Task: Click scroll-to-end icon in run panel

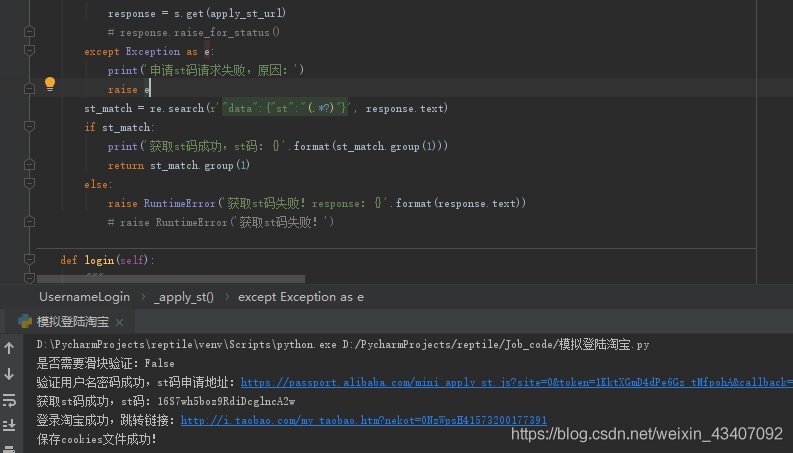Action: tap(10, 425)
